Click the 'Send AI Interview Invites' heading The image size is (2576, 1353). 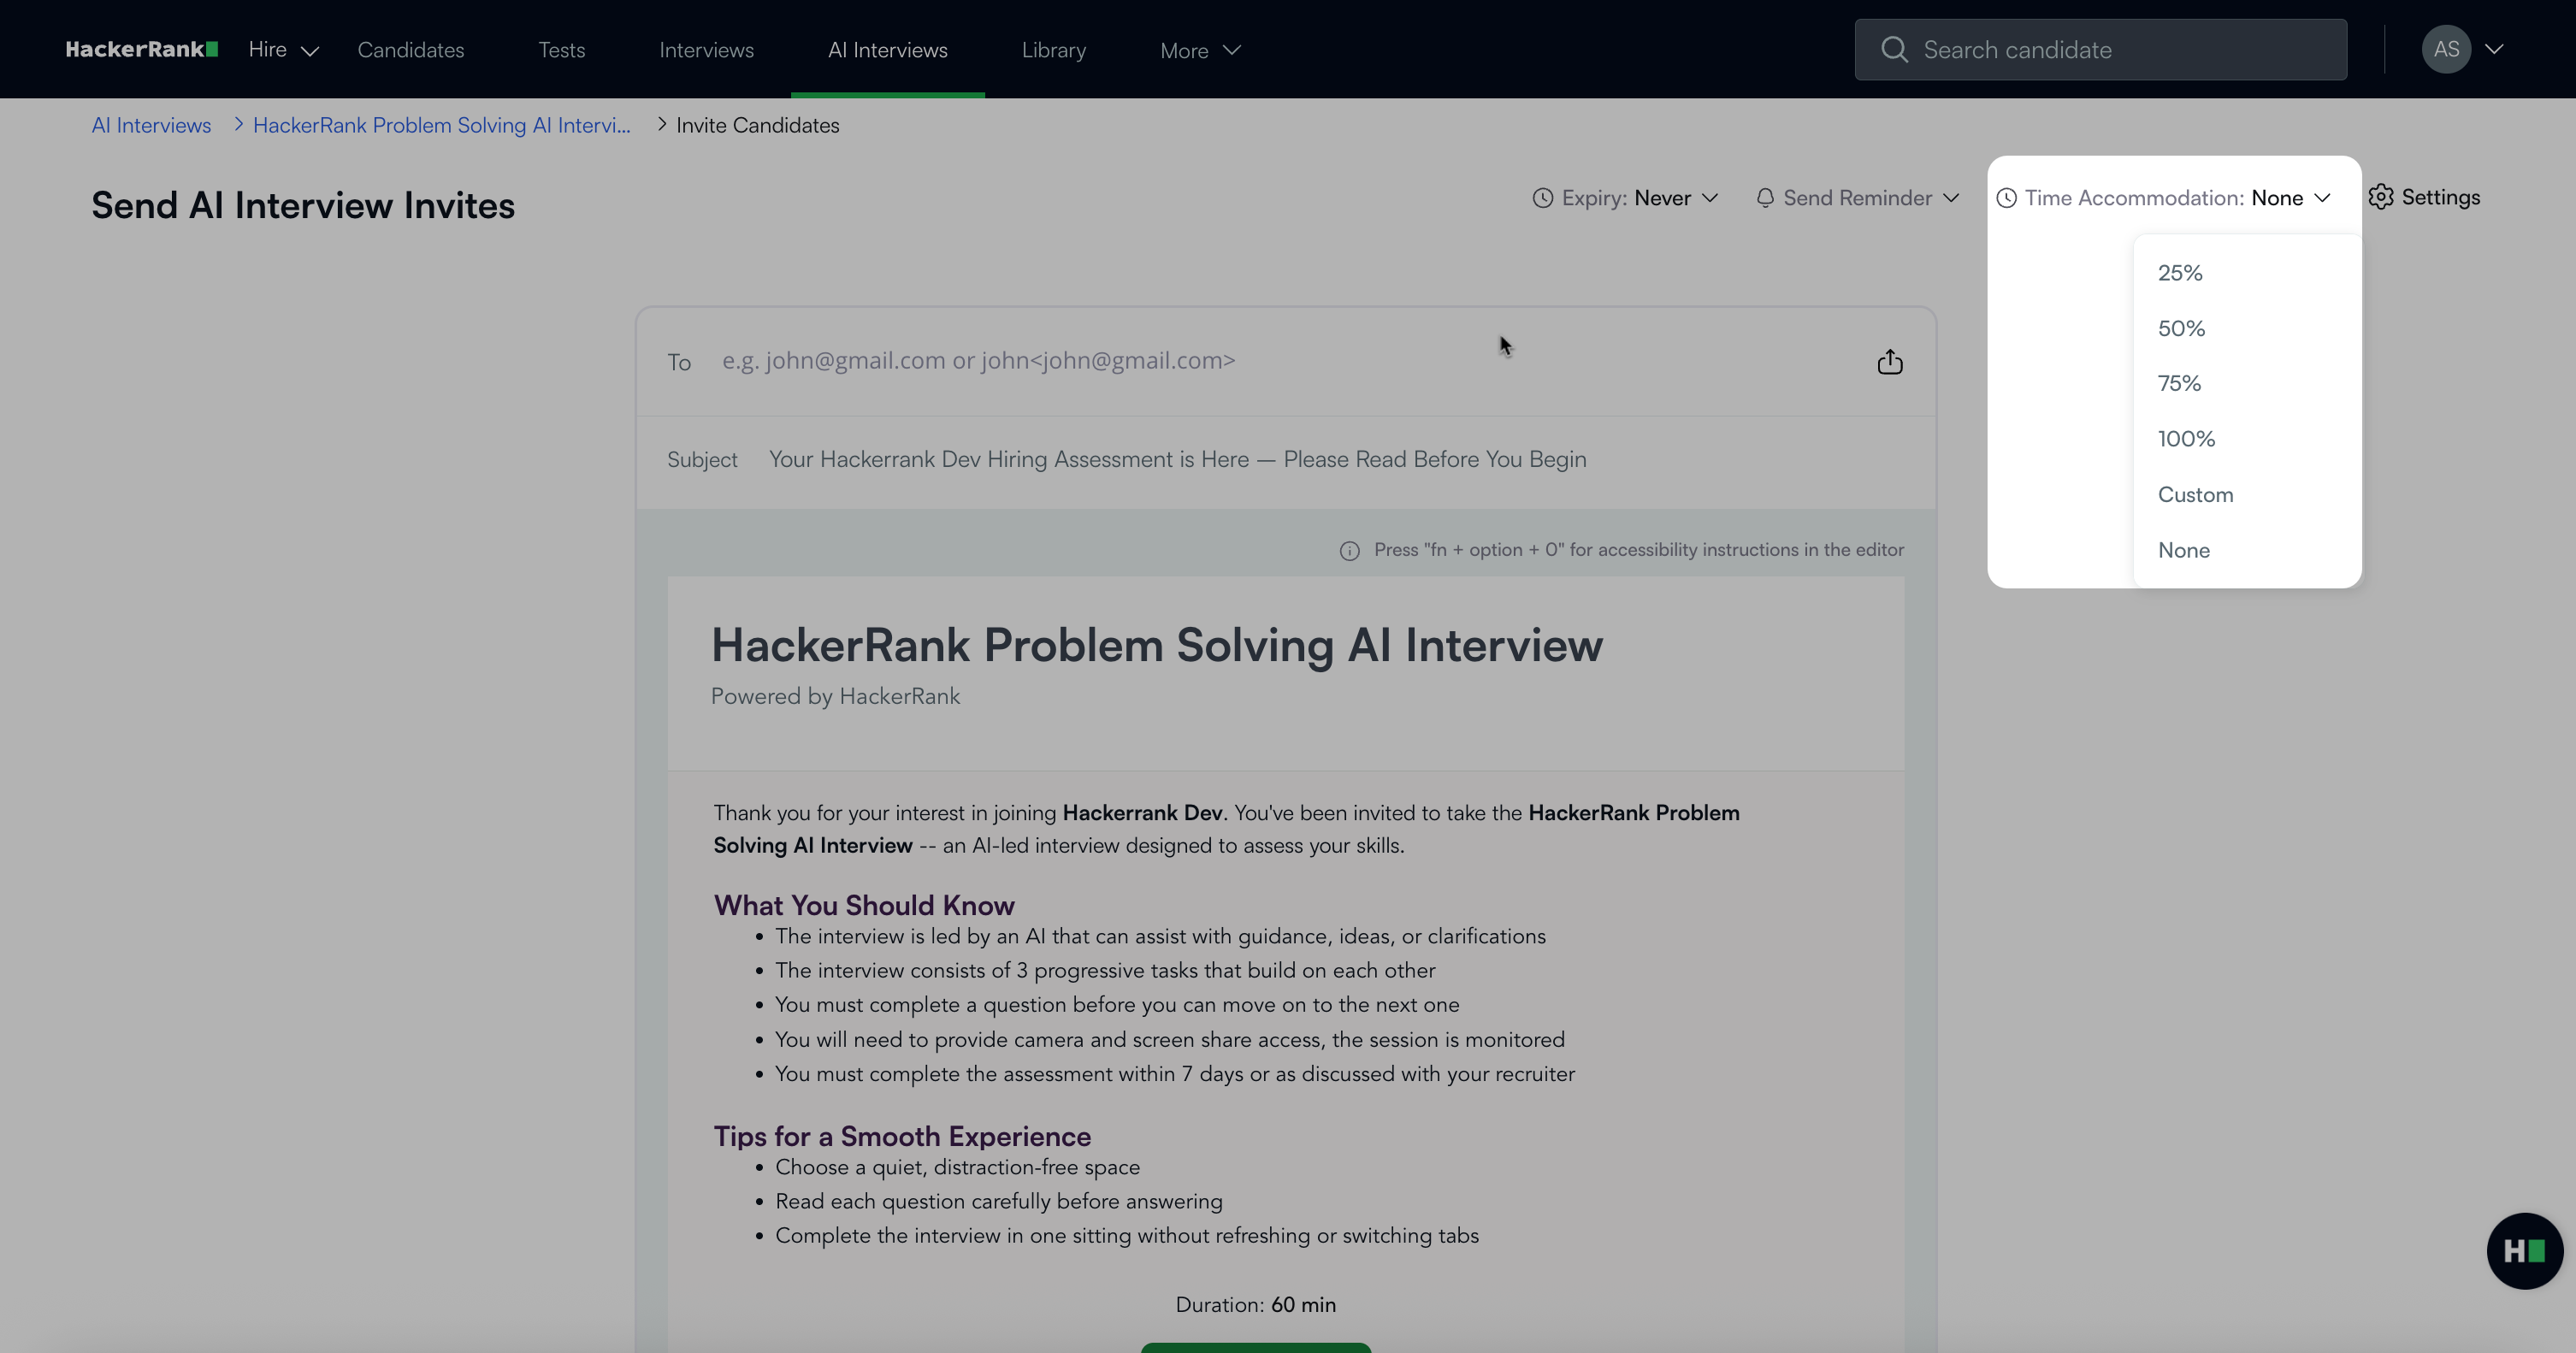(x=303, y=205)
